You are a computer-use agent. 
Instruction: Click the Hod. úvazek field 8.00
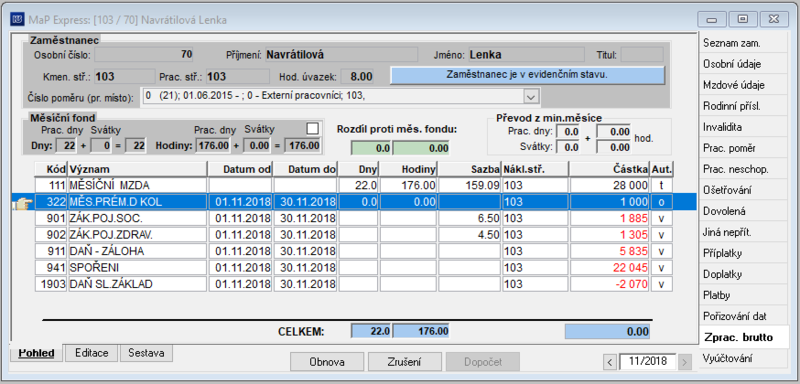357,77
